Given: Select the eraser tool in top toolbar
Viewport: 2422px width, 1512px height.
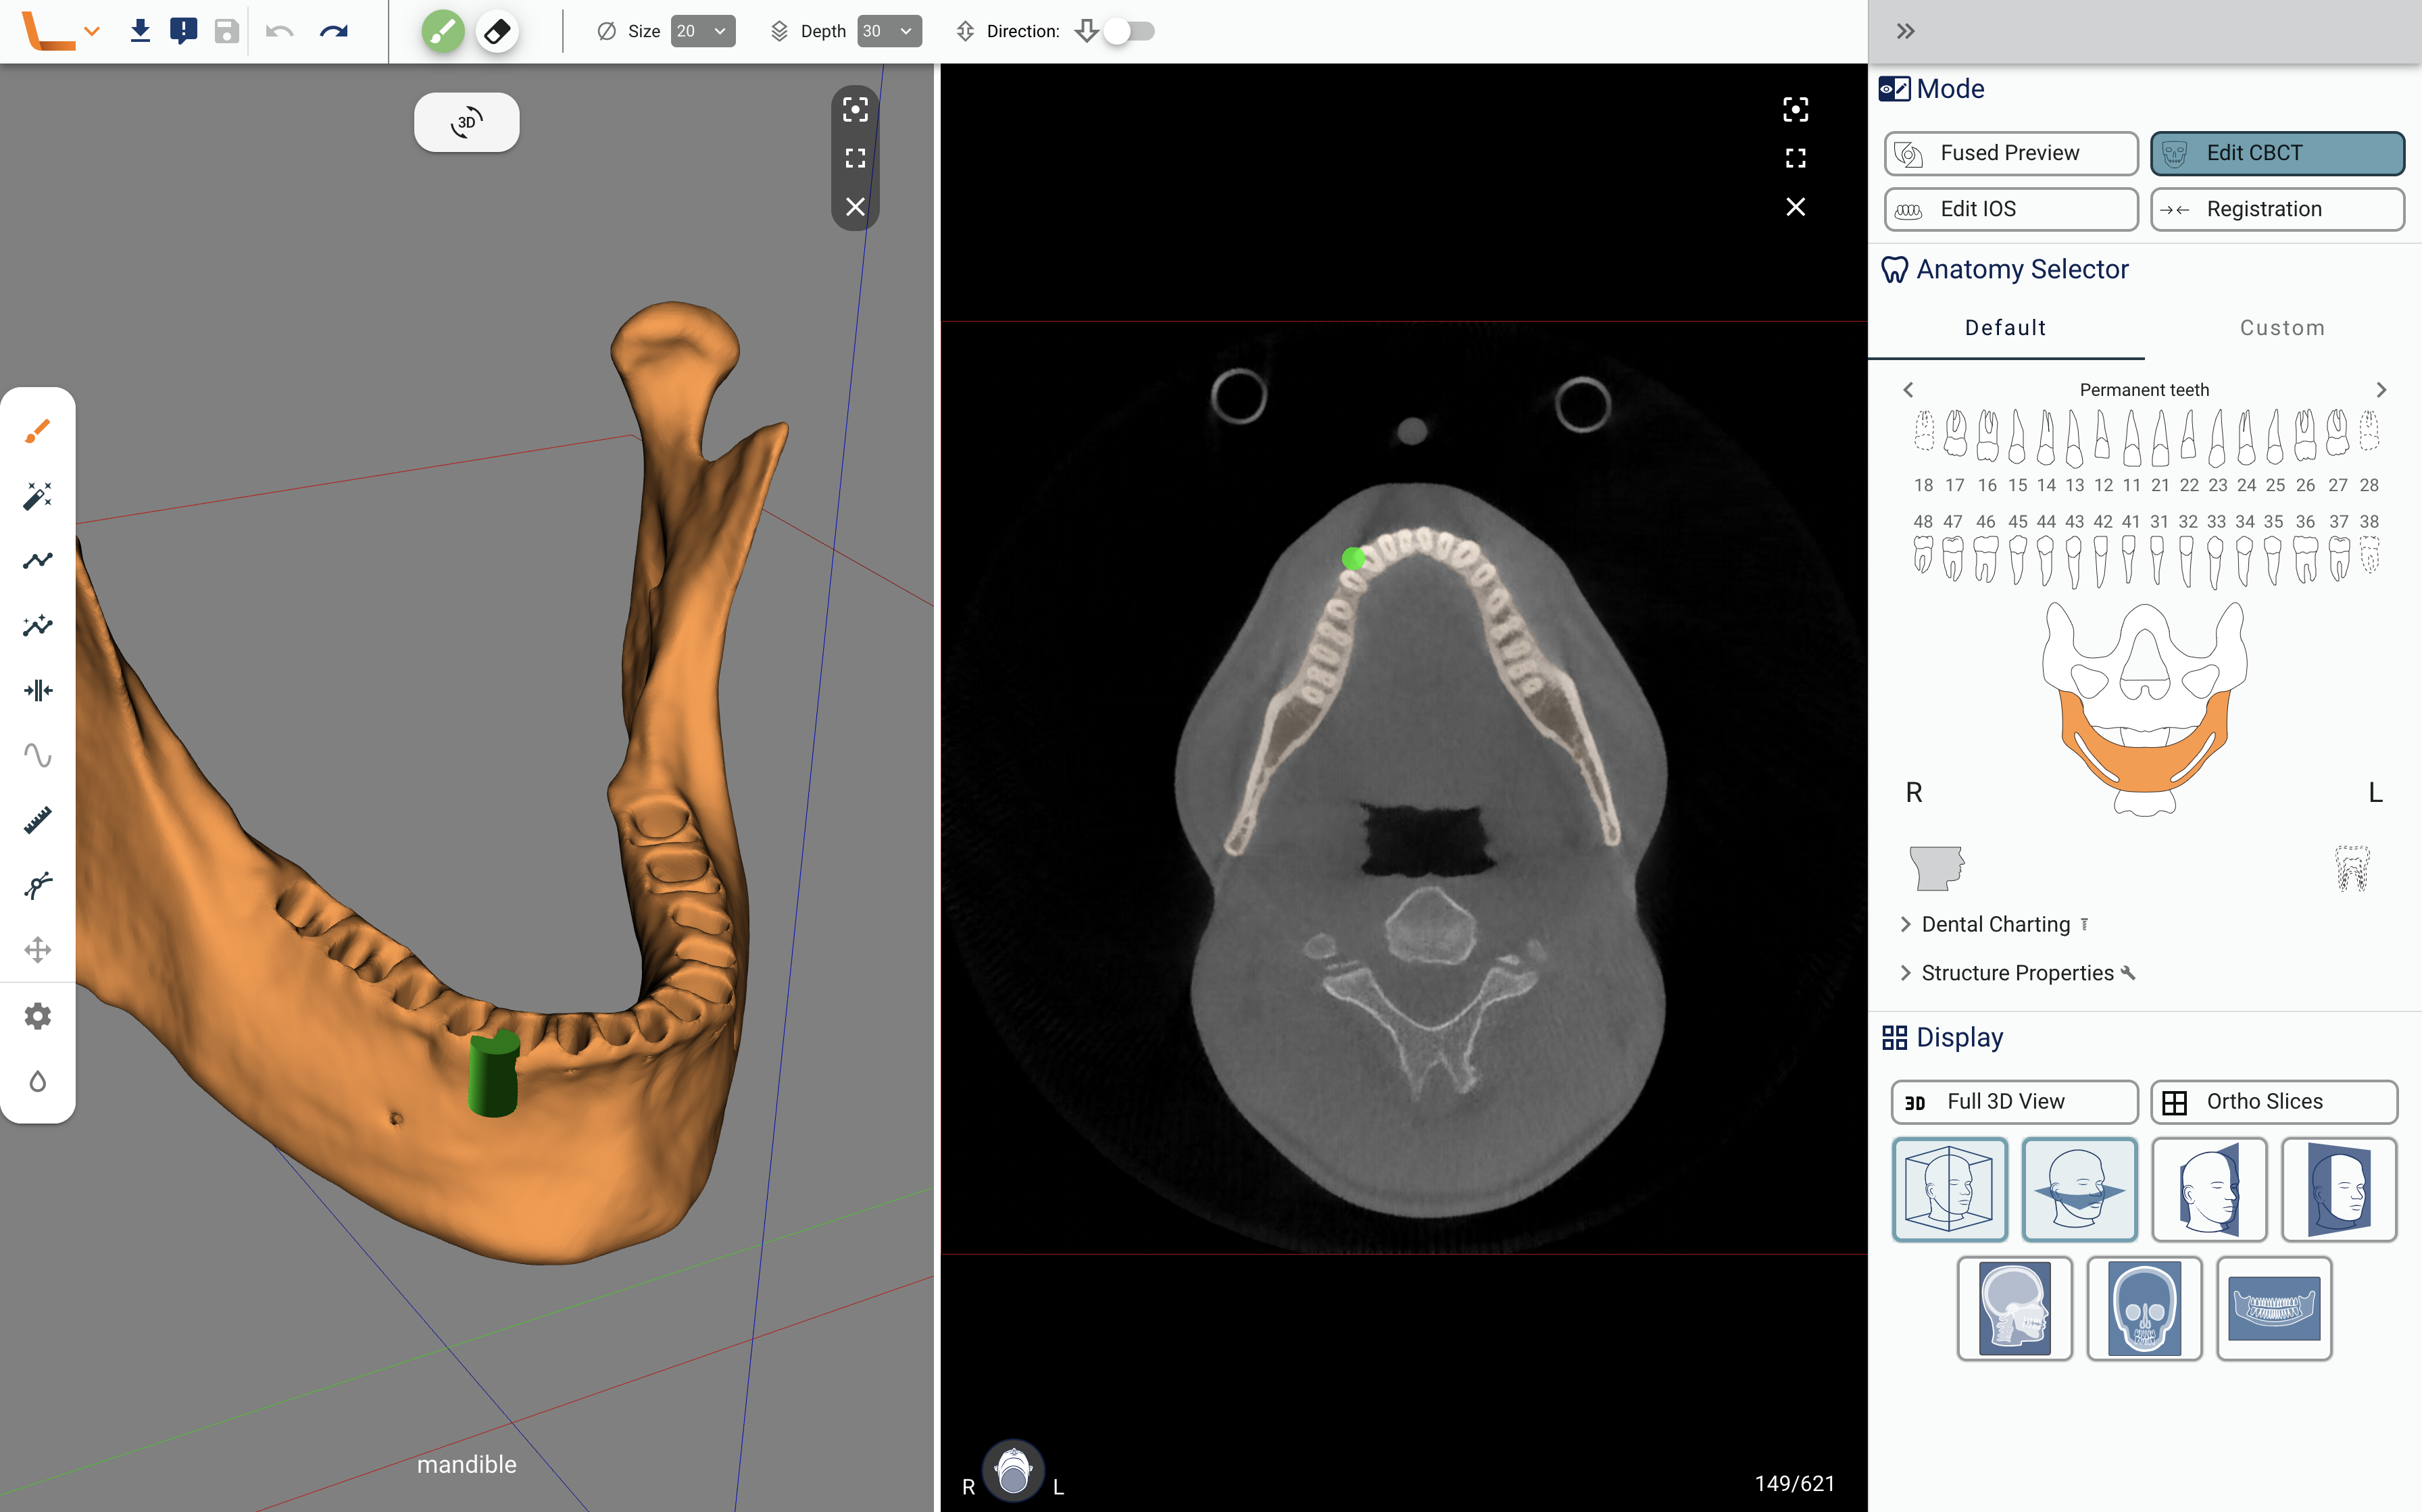Looking at the screenshot, I should (497, 32).
